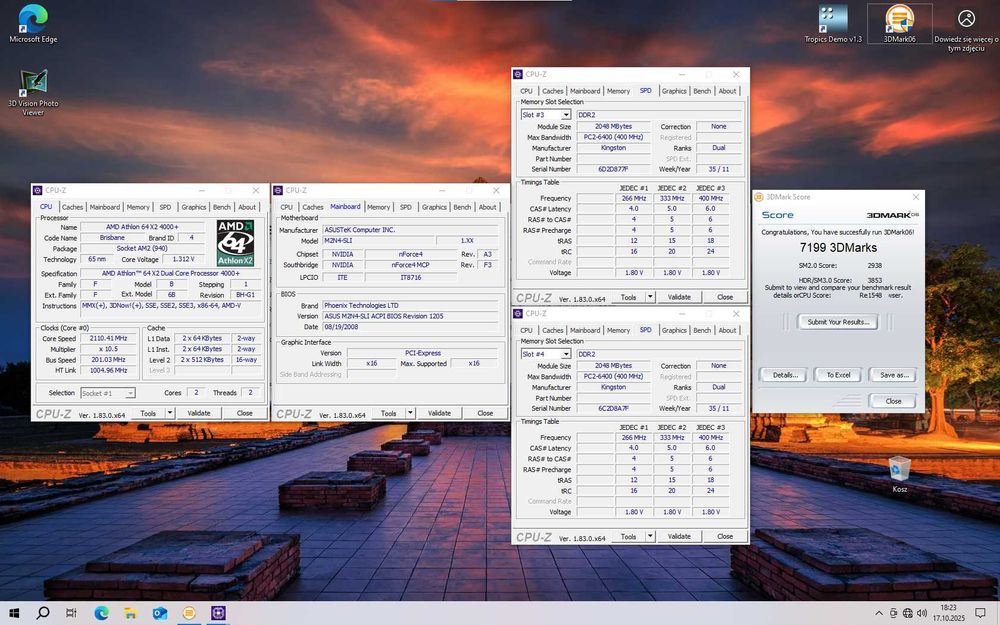Screen dimensions: 1000x625
Task: Select the Core Speed value 2110.41 MHz
Action: (x=108, y=339)
